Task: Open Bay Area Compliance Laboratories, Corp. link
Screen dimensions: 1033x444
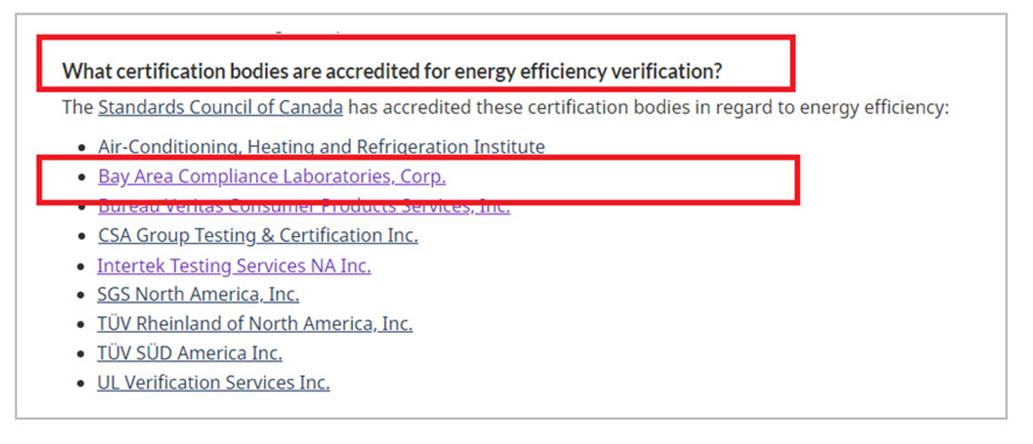Action: pyautogui.click(x=272, y=177)
